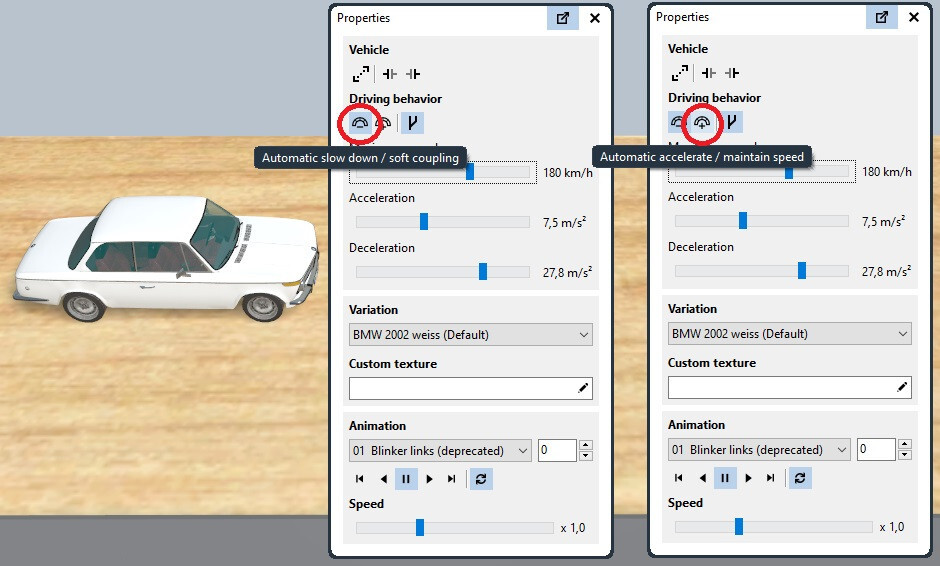Click the Custom texture field in right panel
This screenshot has height=566, width=940.
point(790,387)
